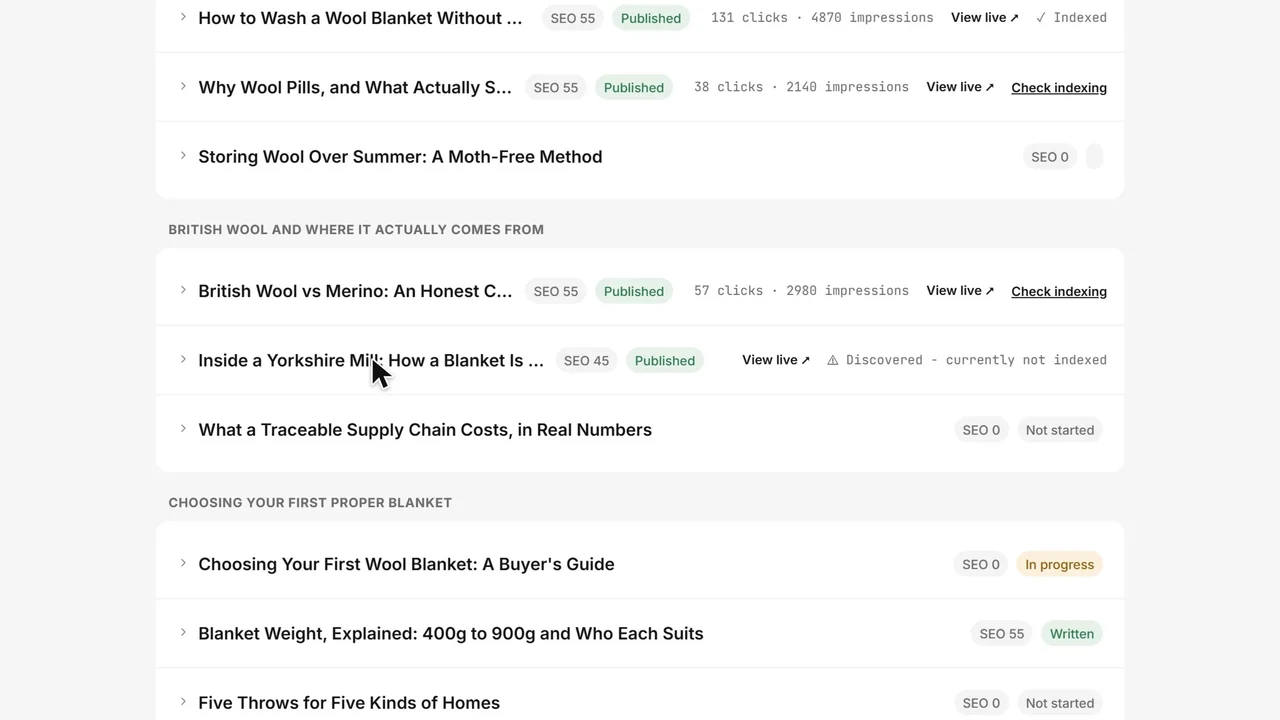
Task: Click the warning icon beside 'Discovered - currently not indexed'
Action: (833, 360)
